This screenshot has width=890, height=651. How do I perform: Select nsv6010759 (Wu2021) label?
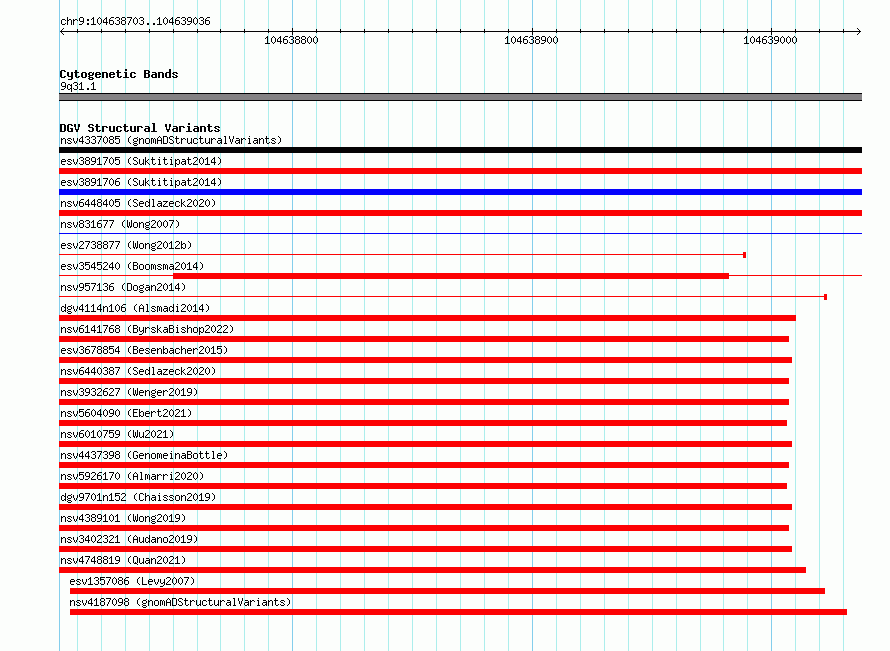tap(117, 434)
